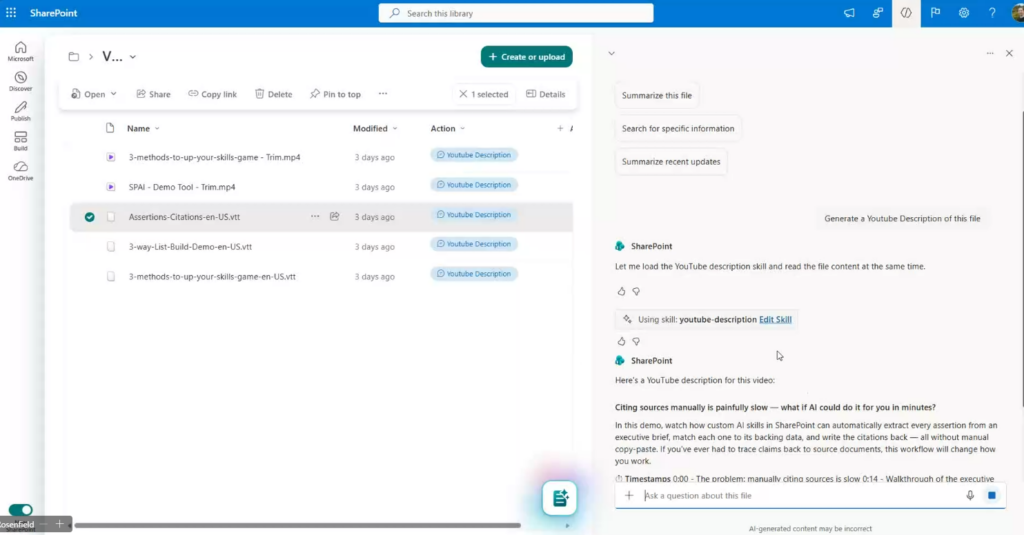This screenshot has width=1024, height=535.
Task: Click the microphone icon in chat box
Action: point(970,496)
